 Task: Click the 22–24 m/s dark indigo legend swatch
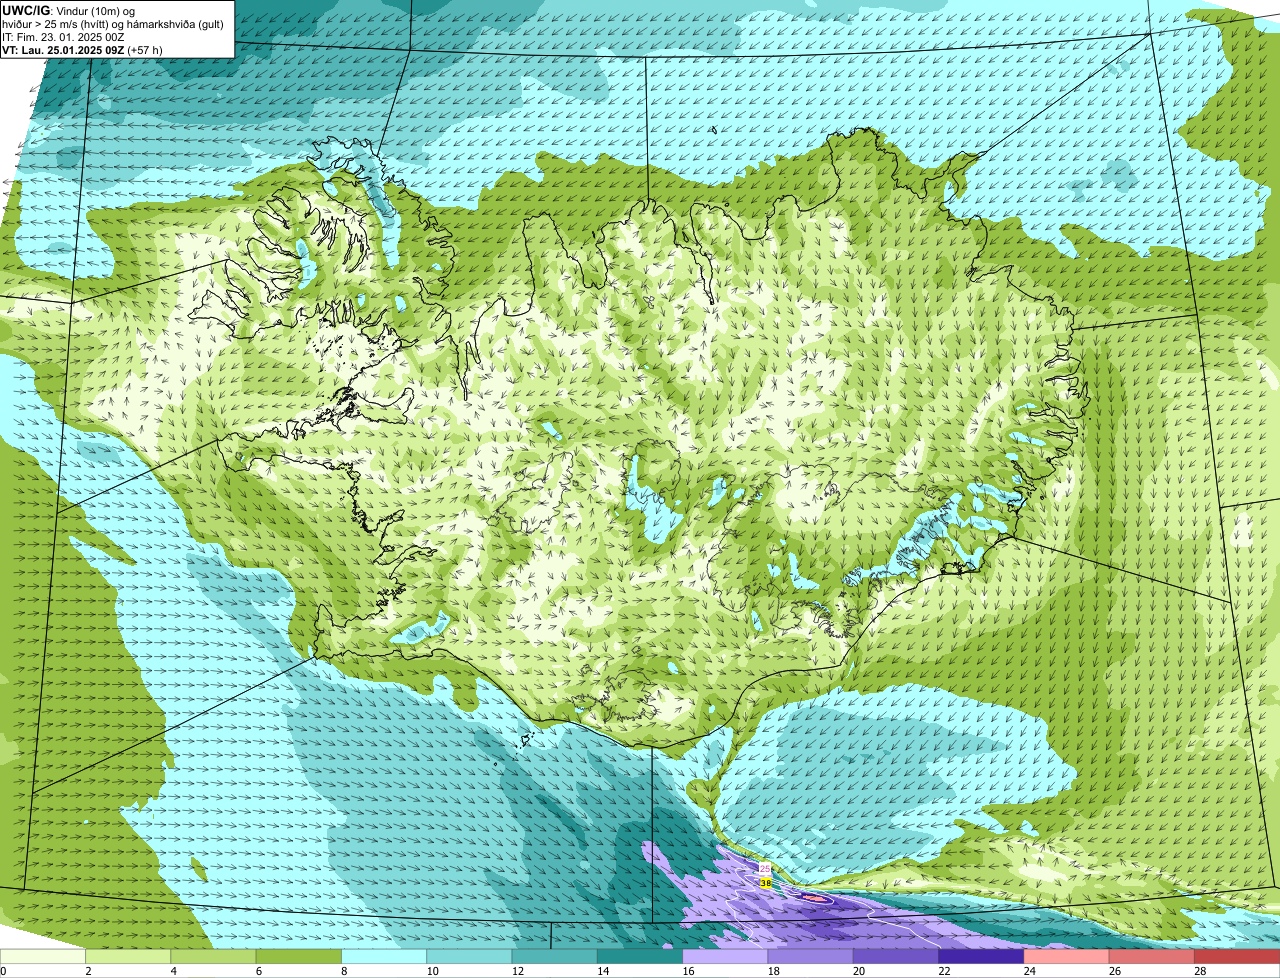tap(981, 957)
